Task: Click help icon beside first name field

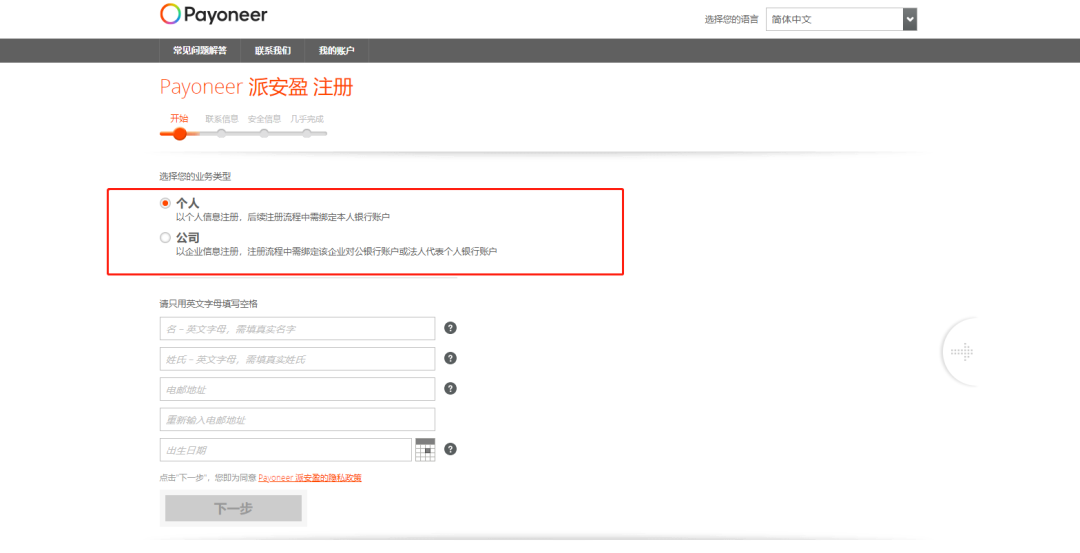Action: click(x=450, y=328)
